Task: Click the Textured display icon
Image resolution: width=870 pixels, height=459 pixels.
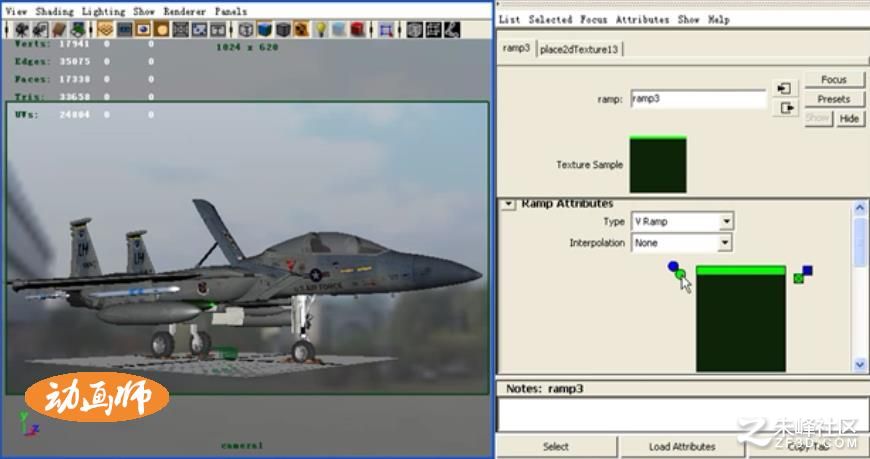Action: pyautogui.click(x=302, y=30)
